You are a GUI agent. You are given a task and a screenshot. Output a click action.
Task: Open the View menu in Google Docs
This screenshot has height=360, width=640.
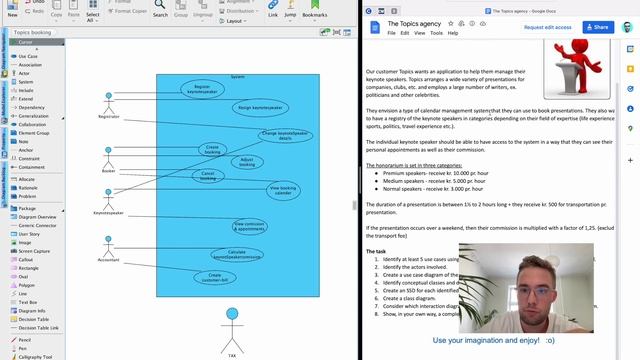click(x=419, y=33)
